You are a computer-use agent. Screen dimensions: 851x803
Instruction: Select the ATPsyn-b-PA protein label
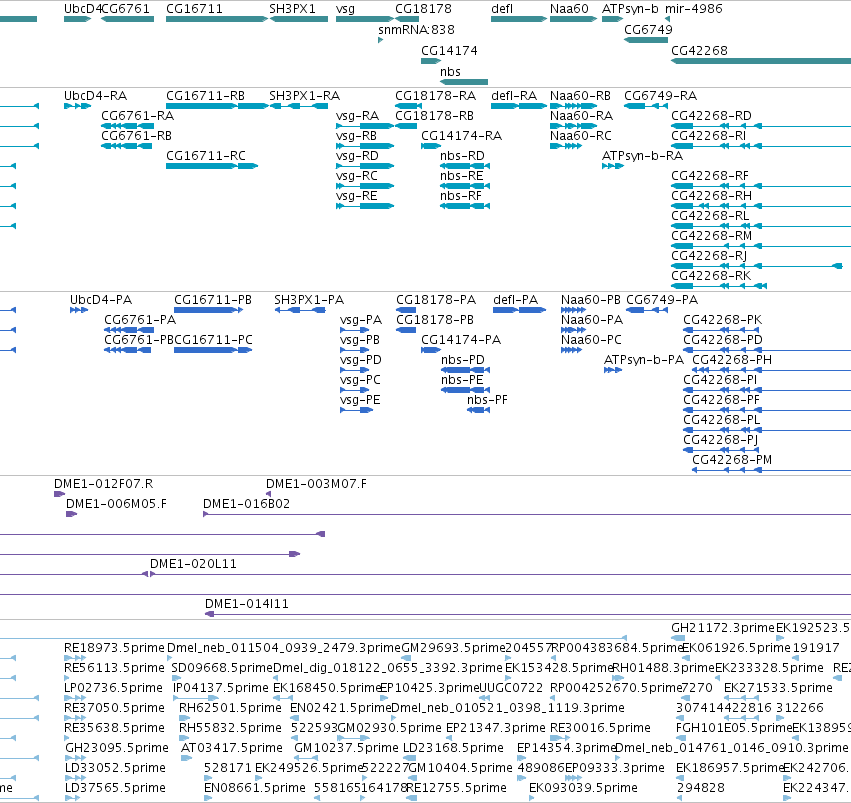pos(644,360)
